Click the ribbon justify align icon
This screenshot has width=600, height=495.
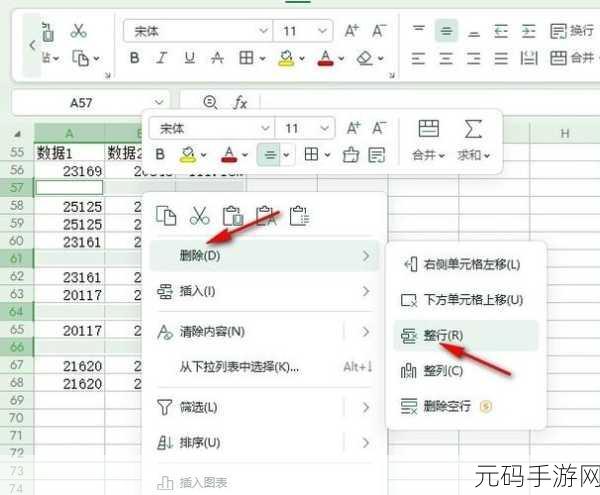click(x=501, y=58)
